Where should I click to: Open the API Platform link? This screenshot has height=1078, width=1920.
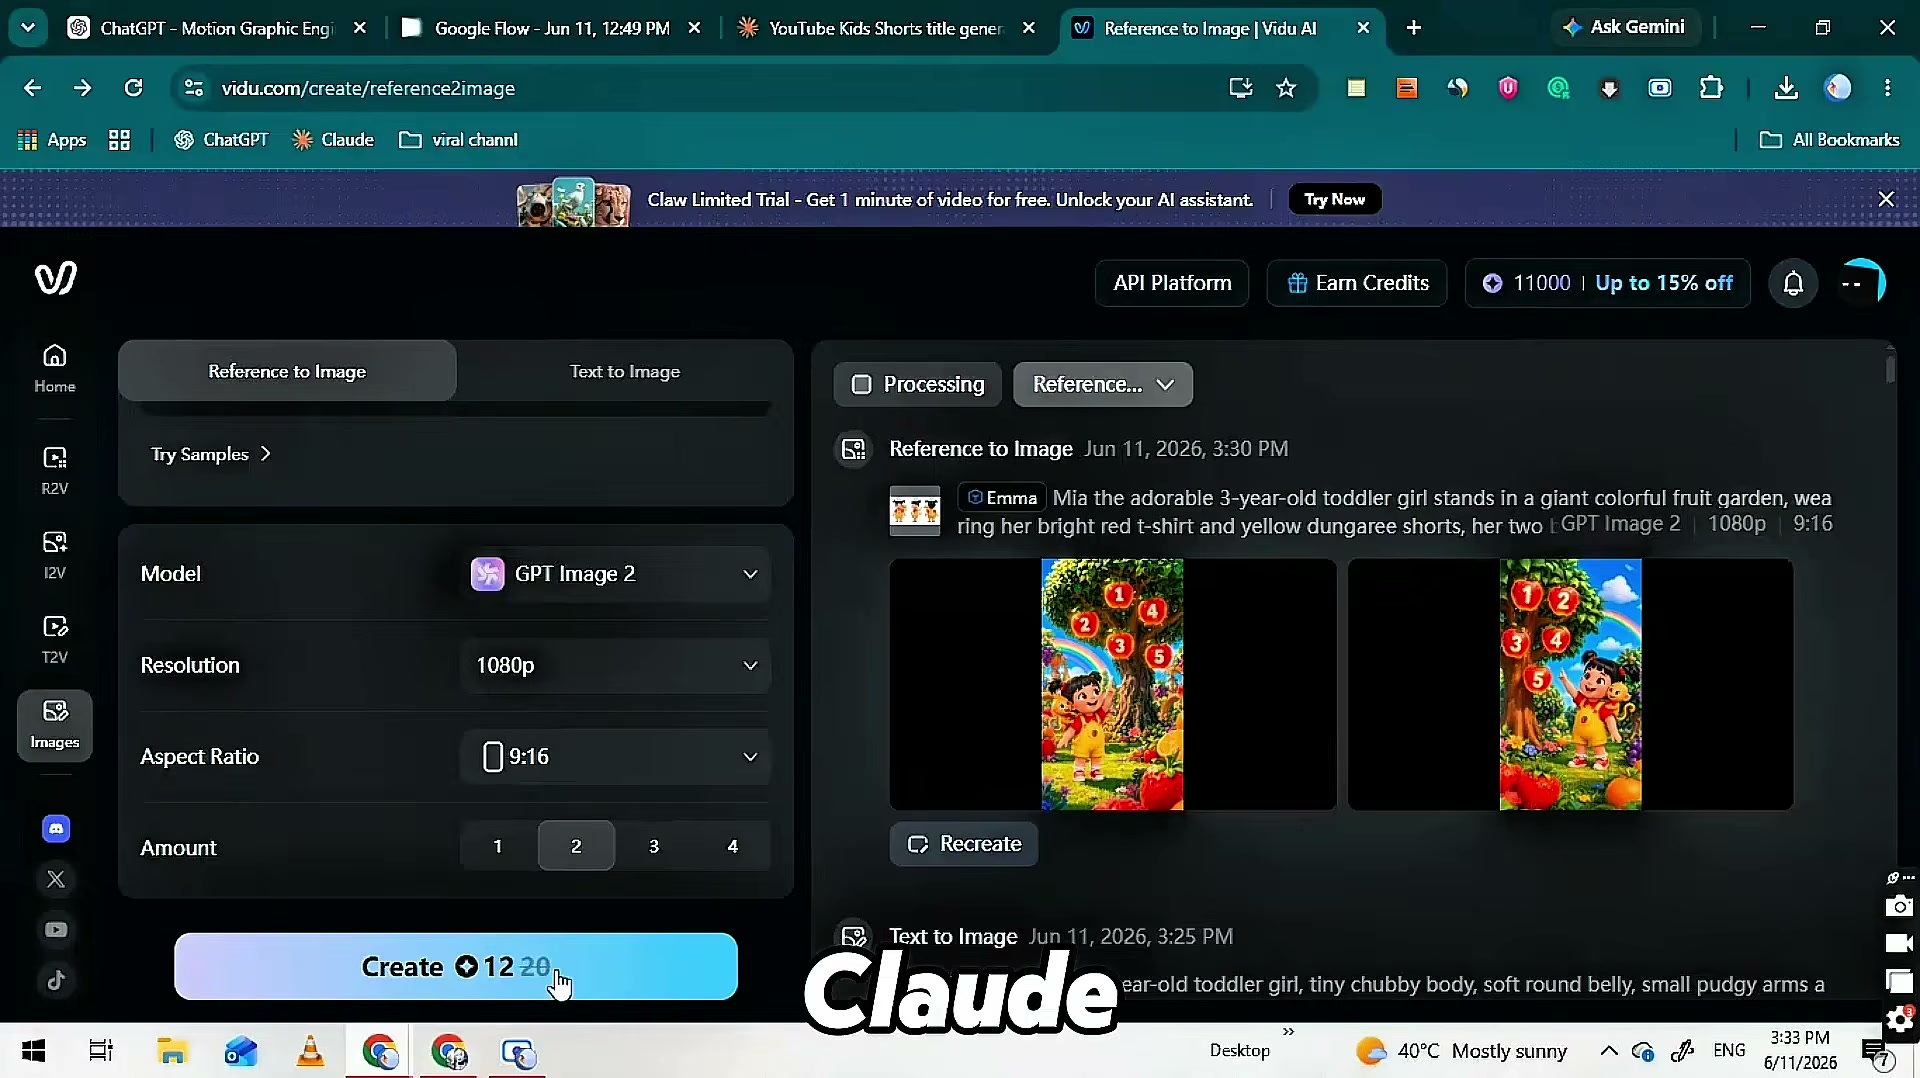click(1172, 283)
